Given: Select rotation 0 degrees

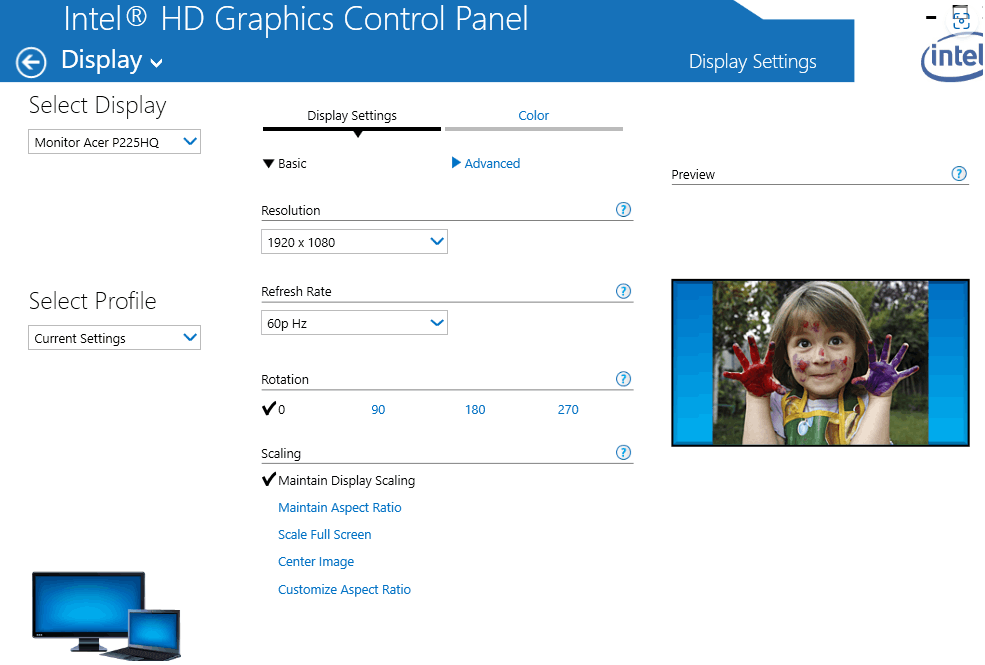Looking at the screenshot, I should click(x=273, y=409).
